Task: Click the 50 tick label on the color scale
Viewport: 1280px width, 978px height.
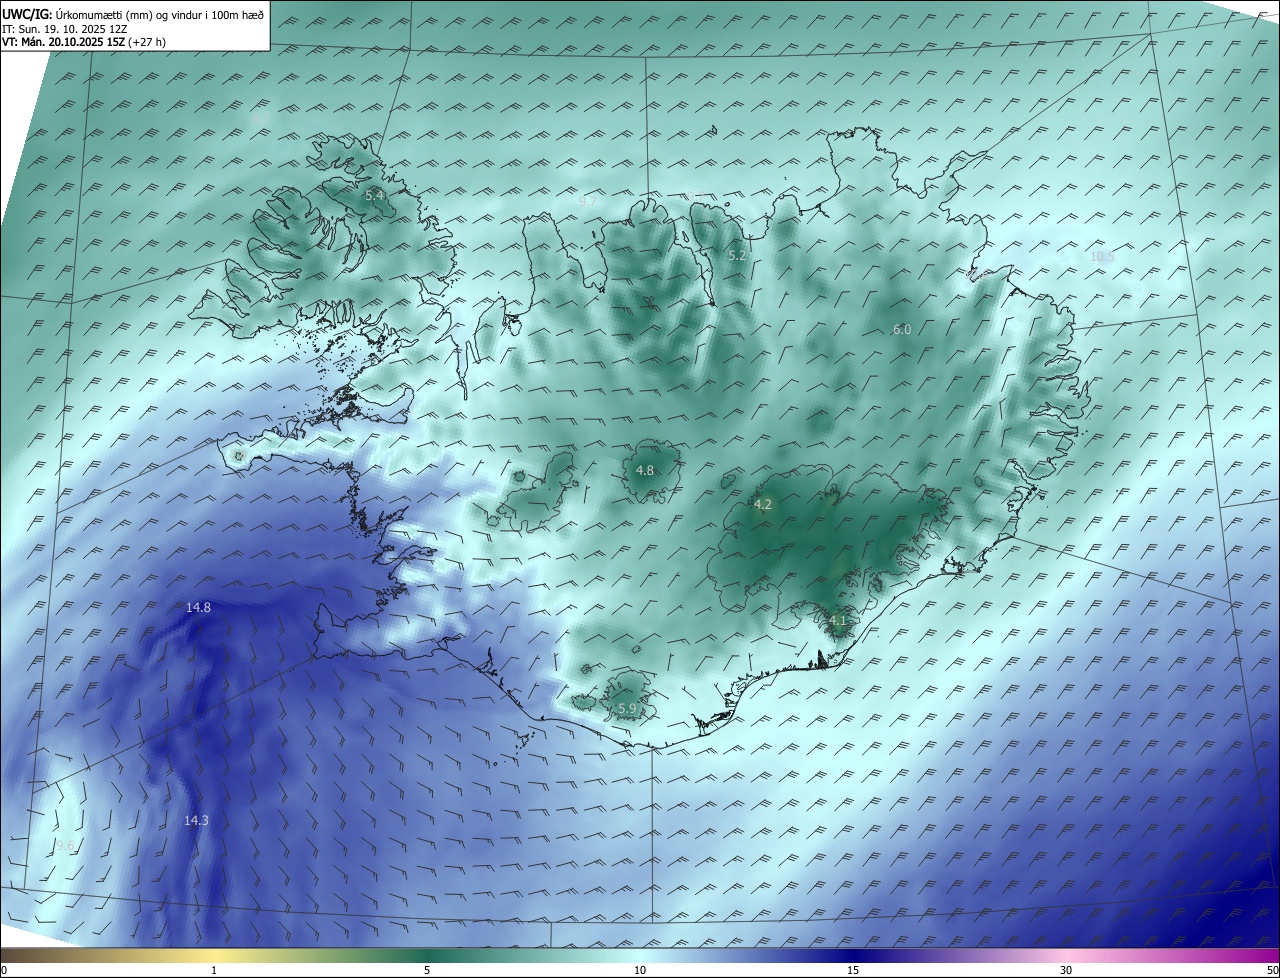Action: coord(1272,970)
